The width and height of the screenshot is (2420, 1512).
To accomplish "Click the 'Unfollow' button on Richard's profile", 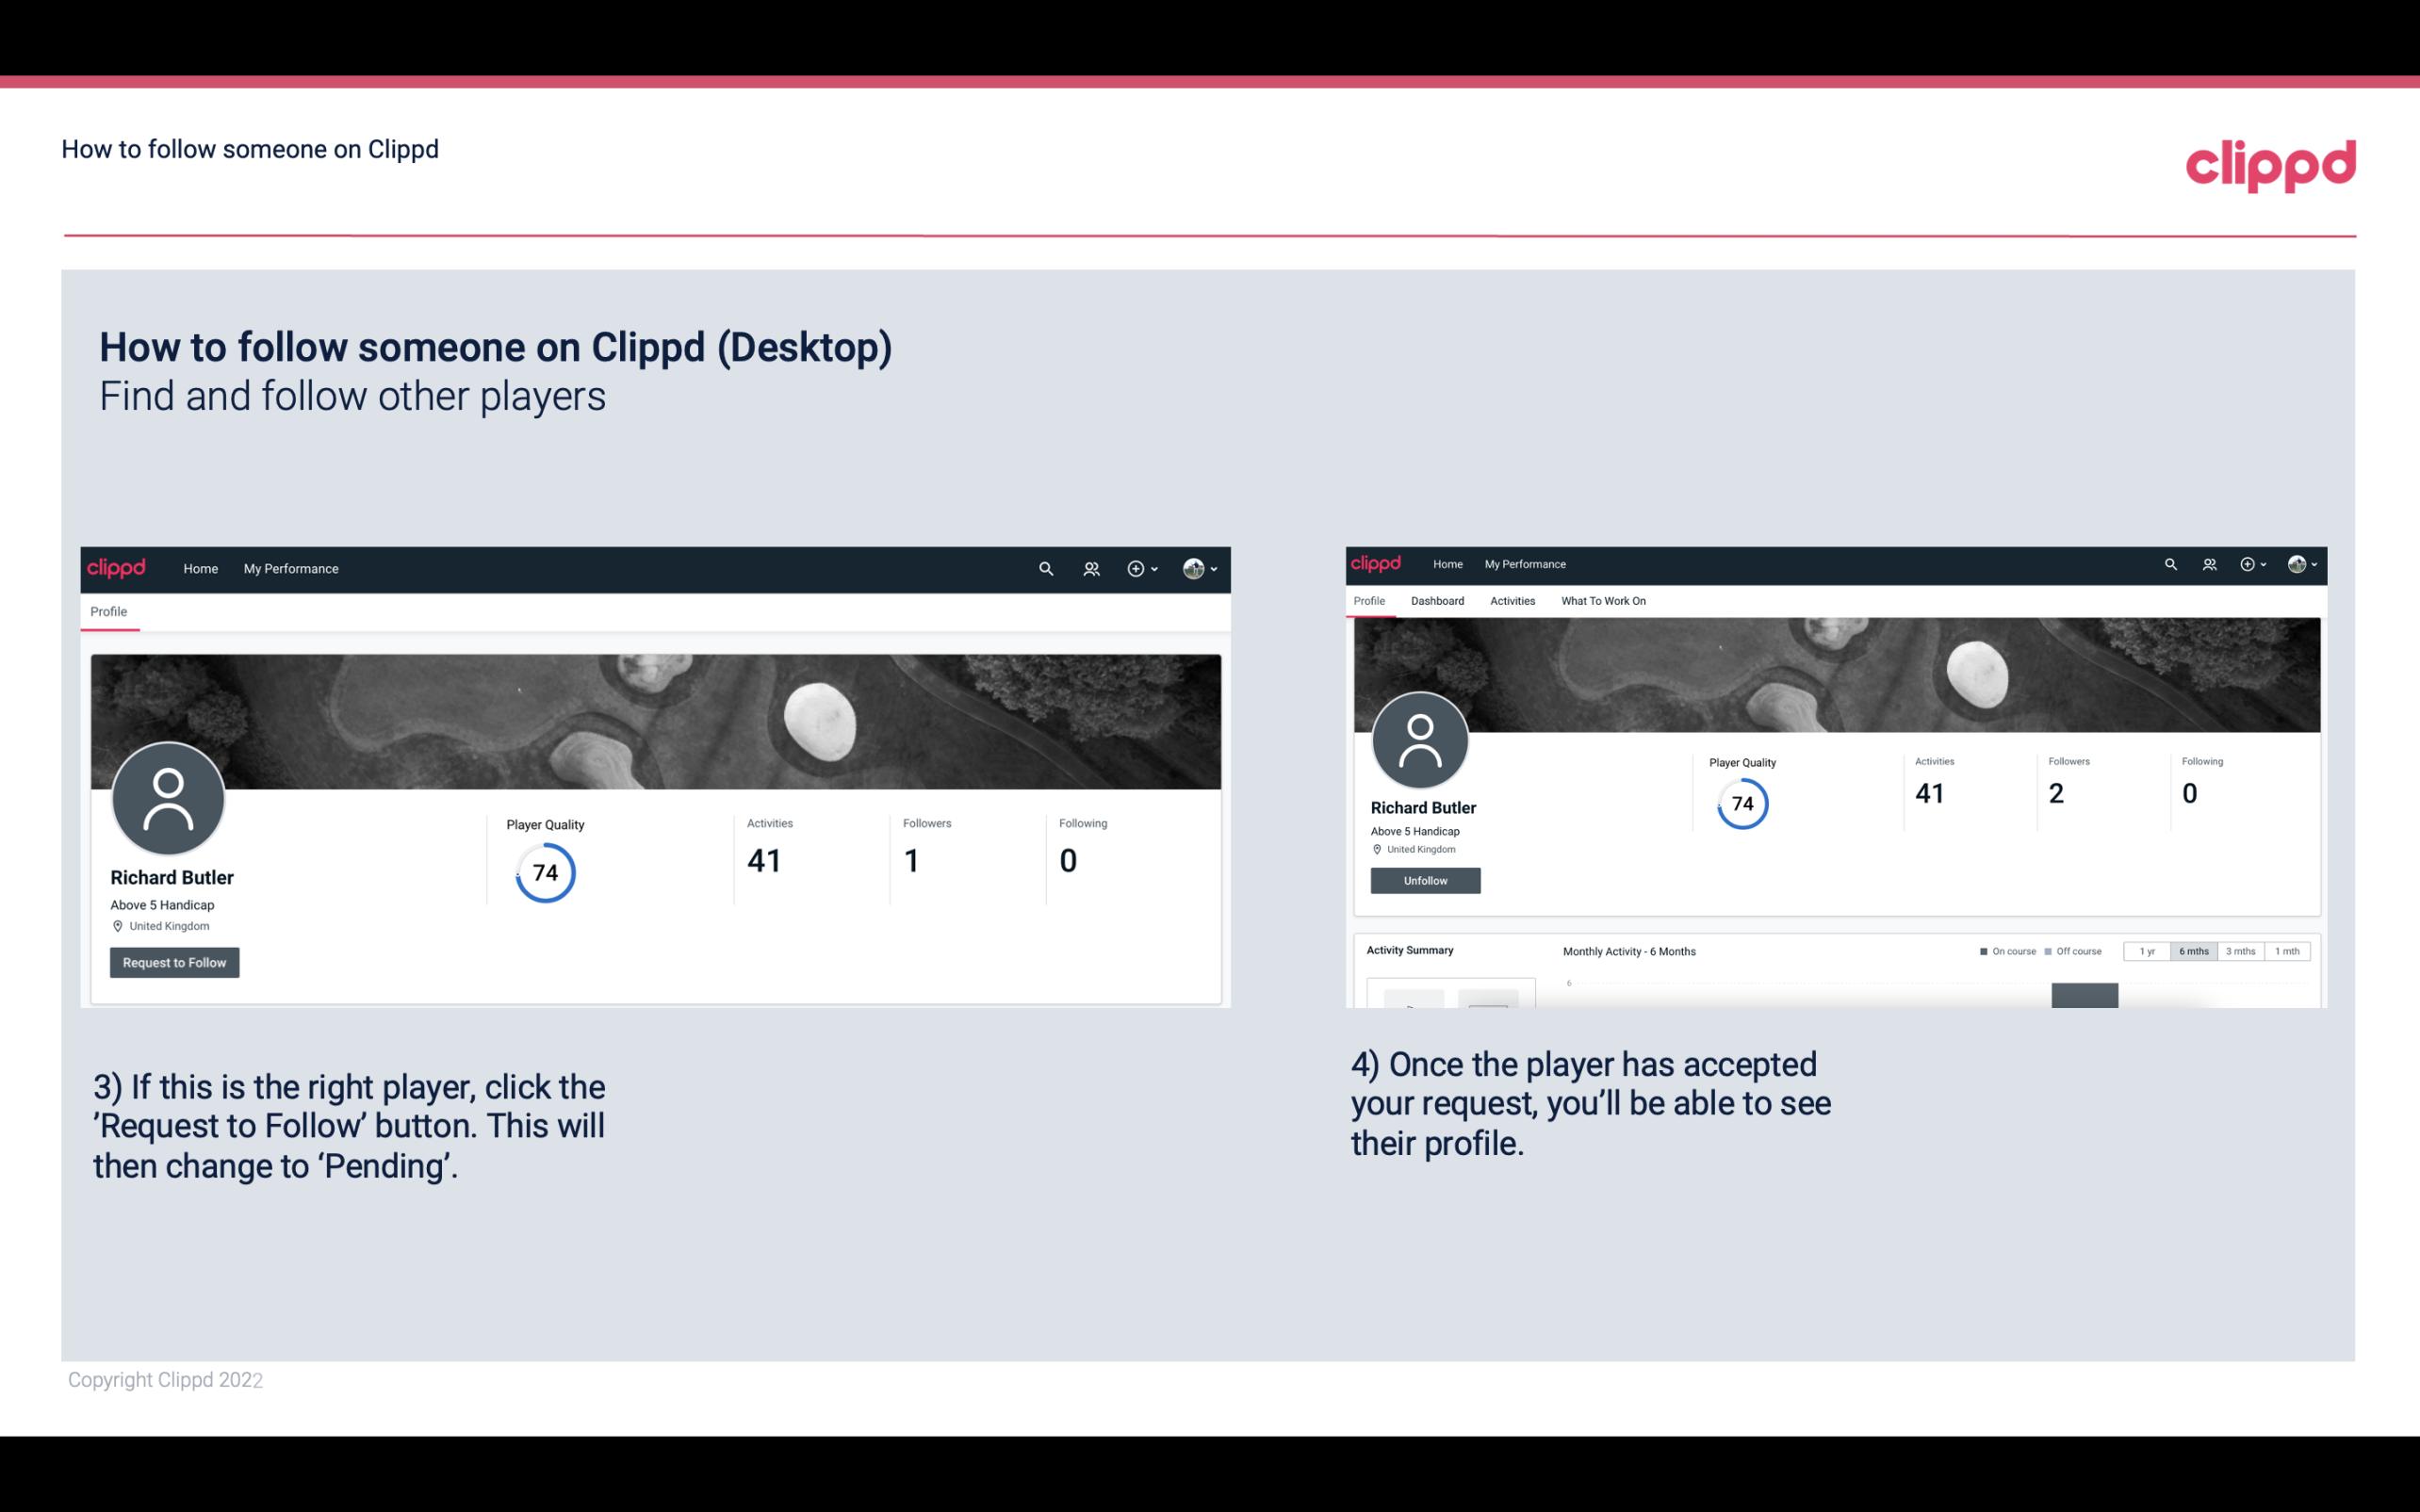I will click(1425, 880).
